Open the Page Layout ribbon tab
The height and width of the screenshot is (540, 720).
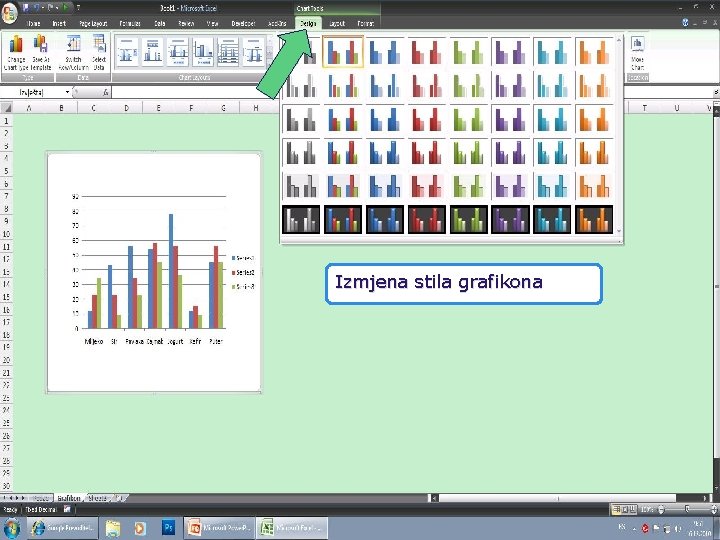point(93,23)
